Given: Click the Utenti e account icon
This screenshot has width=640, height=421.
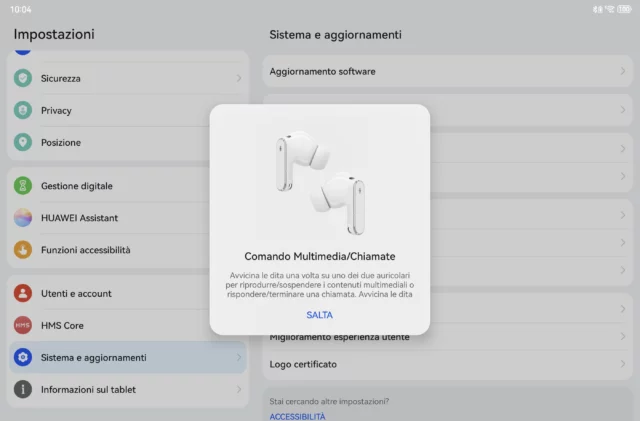Looking at the screenshot, I should point(23,294).
